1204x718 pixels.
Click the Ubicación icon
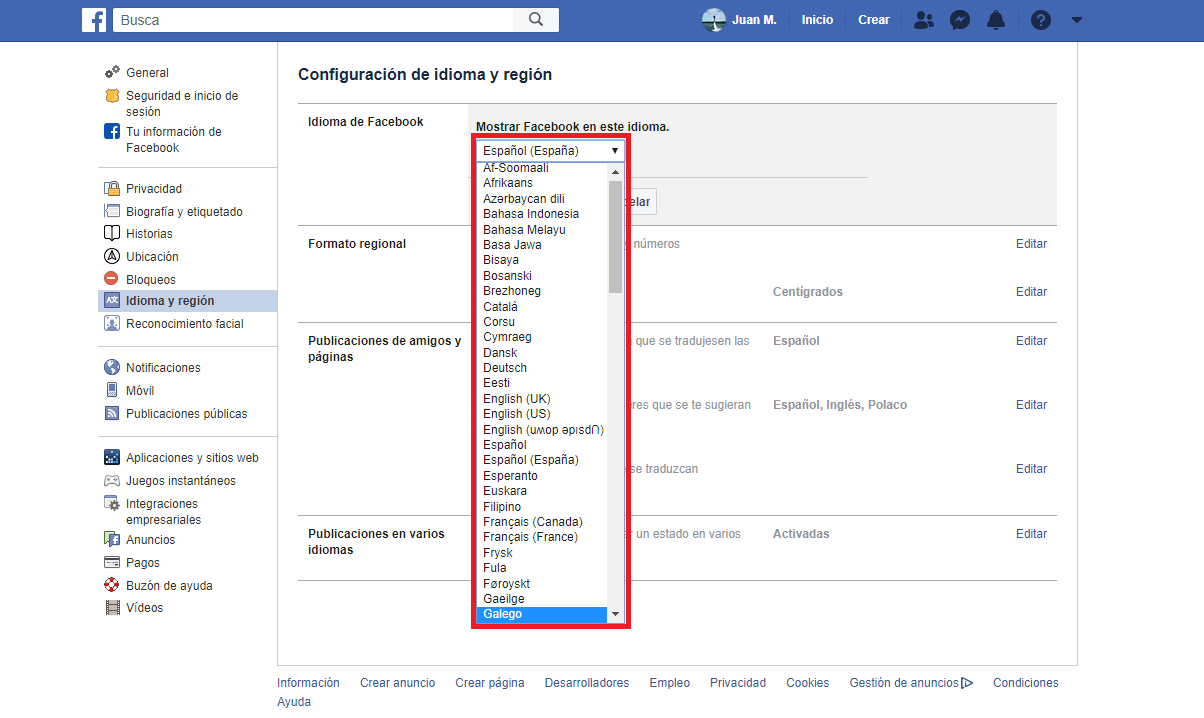112,256
